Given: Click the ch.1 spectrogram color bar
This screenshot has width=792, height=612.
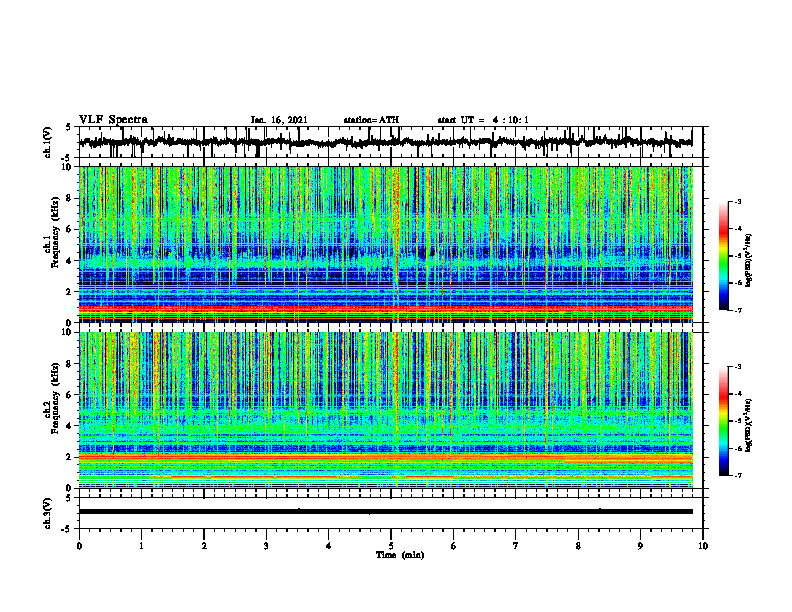Looking at the screenshot, I should coord(723,256).
